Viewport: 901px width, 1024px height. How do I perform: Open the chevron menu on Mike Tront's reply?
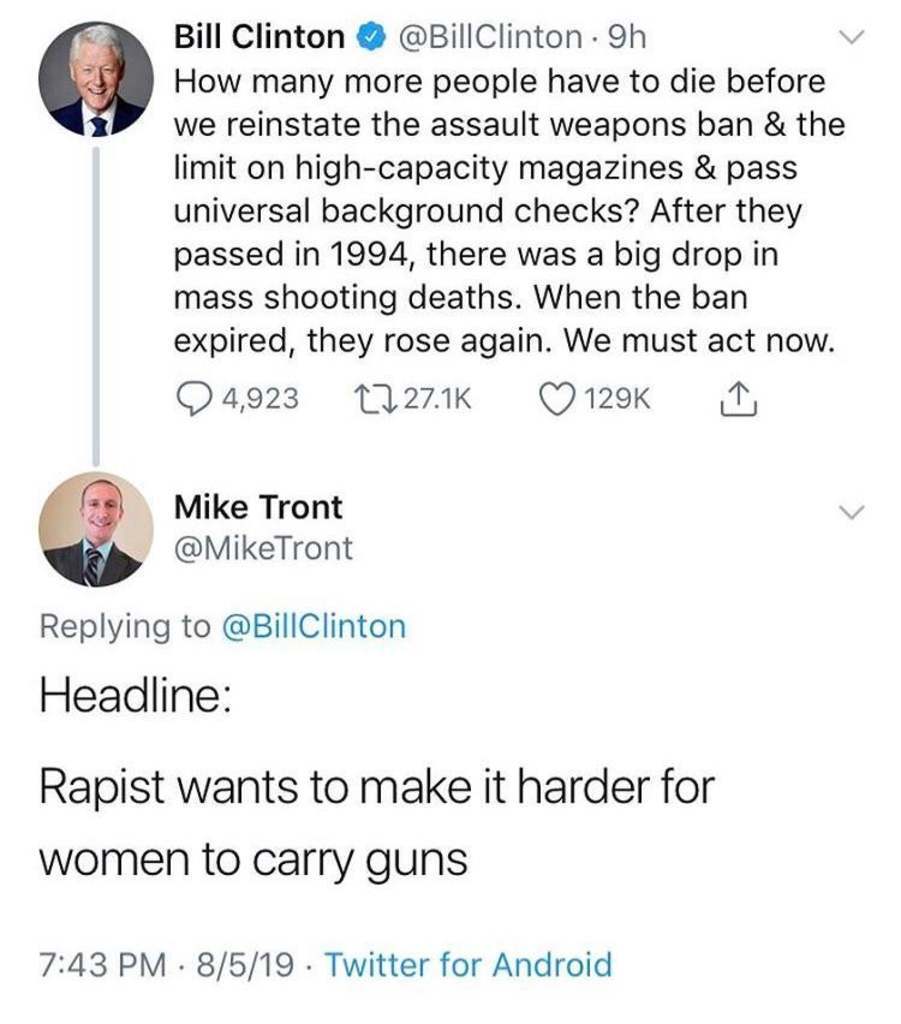850,512
